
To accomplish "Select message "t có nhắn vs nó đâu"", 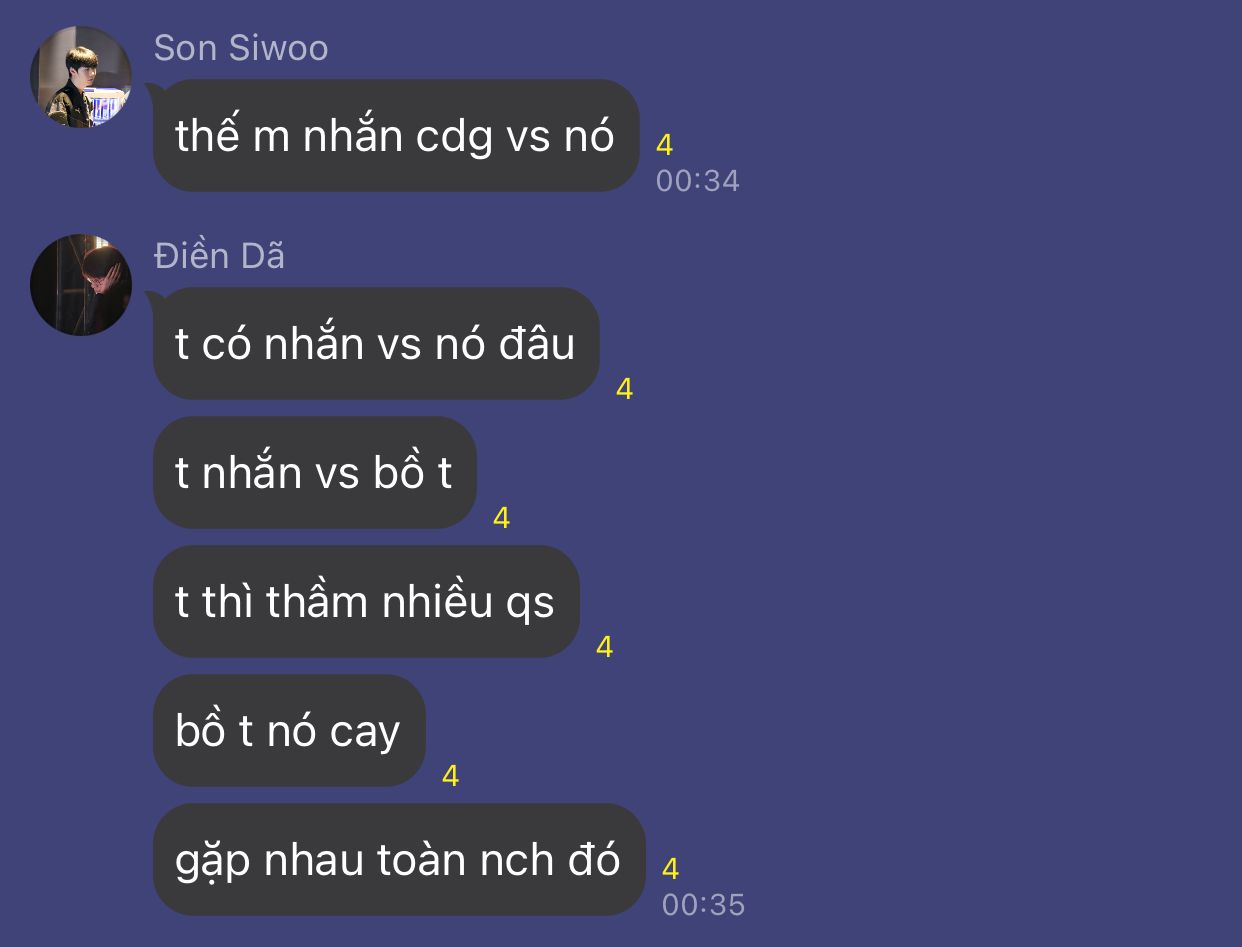I will [376, 343].
